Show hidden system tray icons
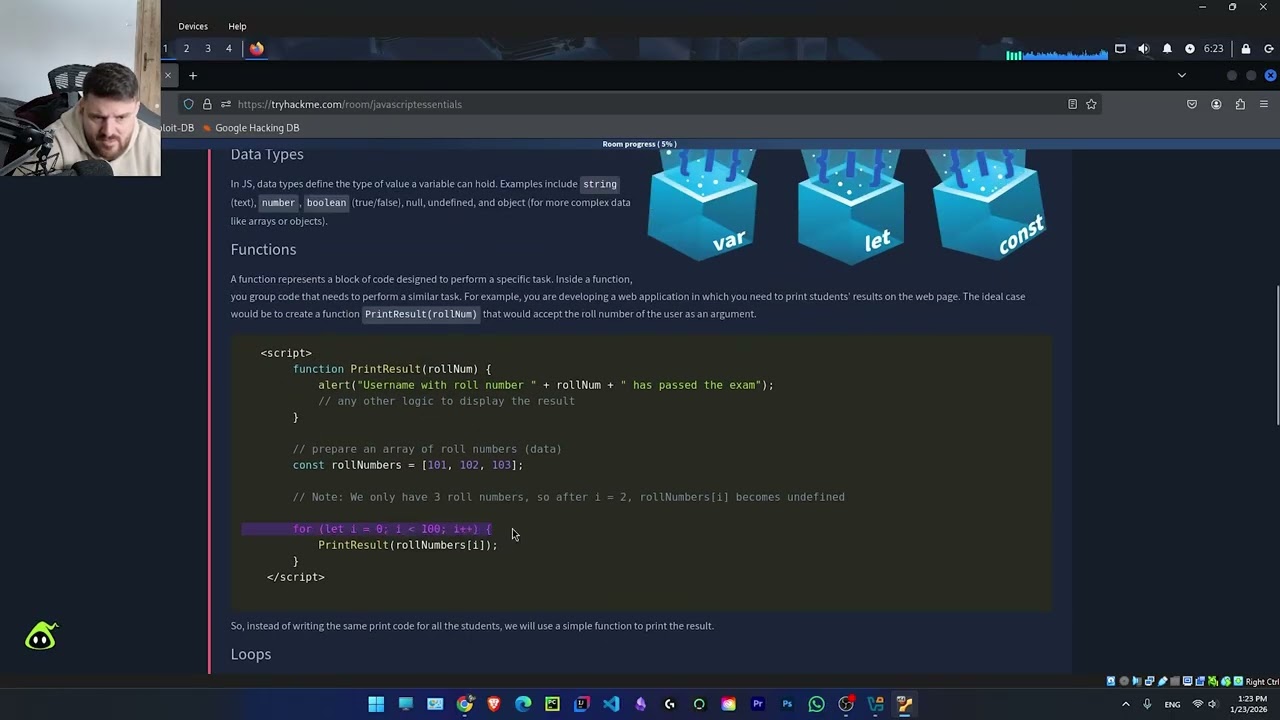 click(1126, 704)
